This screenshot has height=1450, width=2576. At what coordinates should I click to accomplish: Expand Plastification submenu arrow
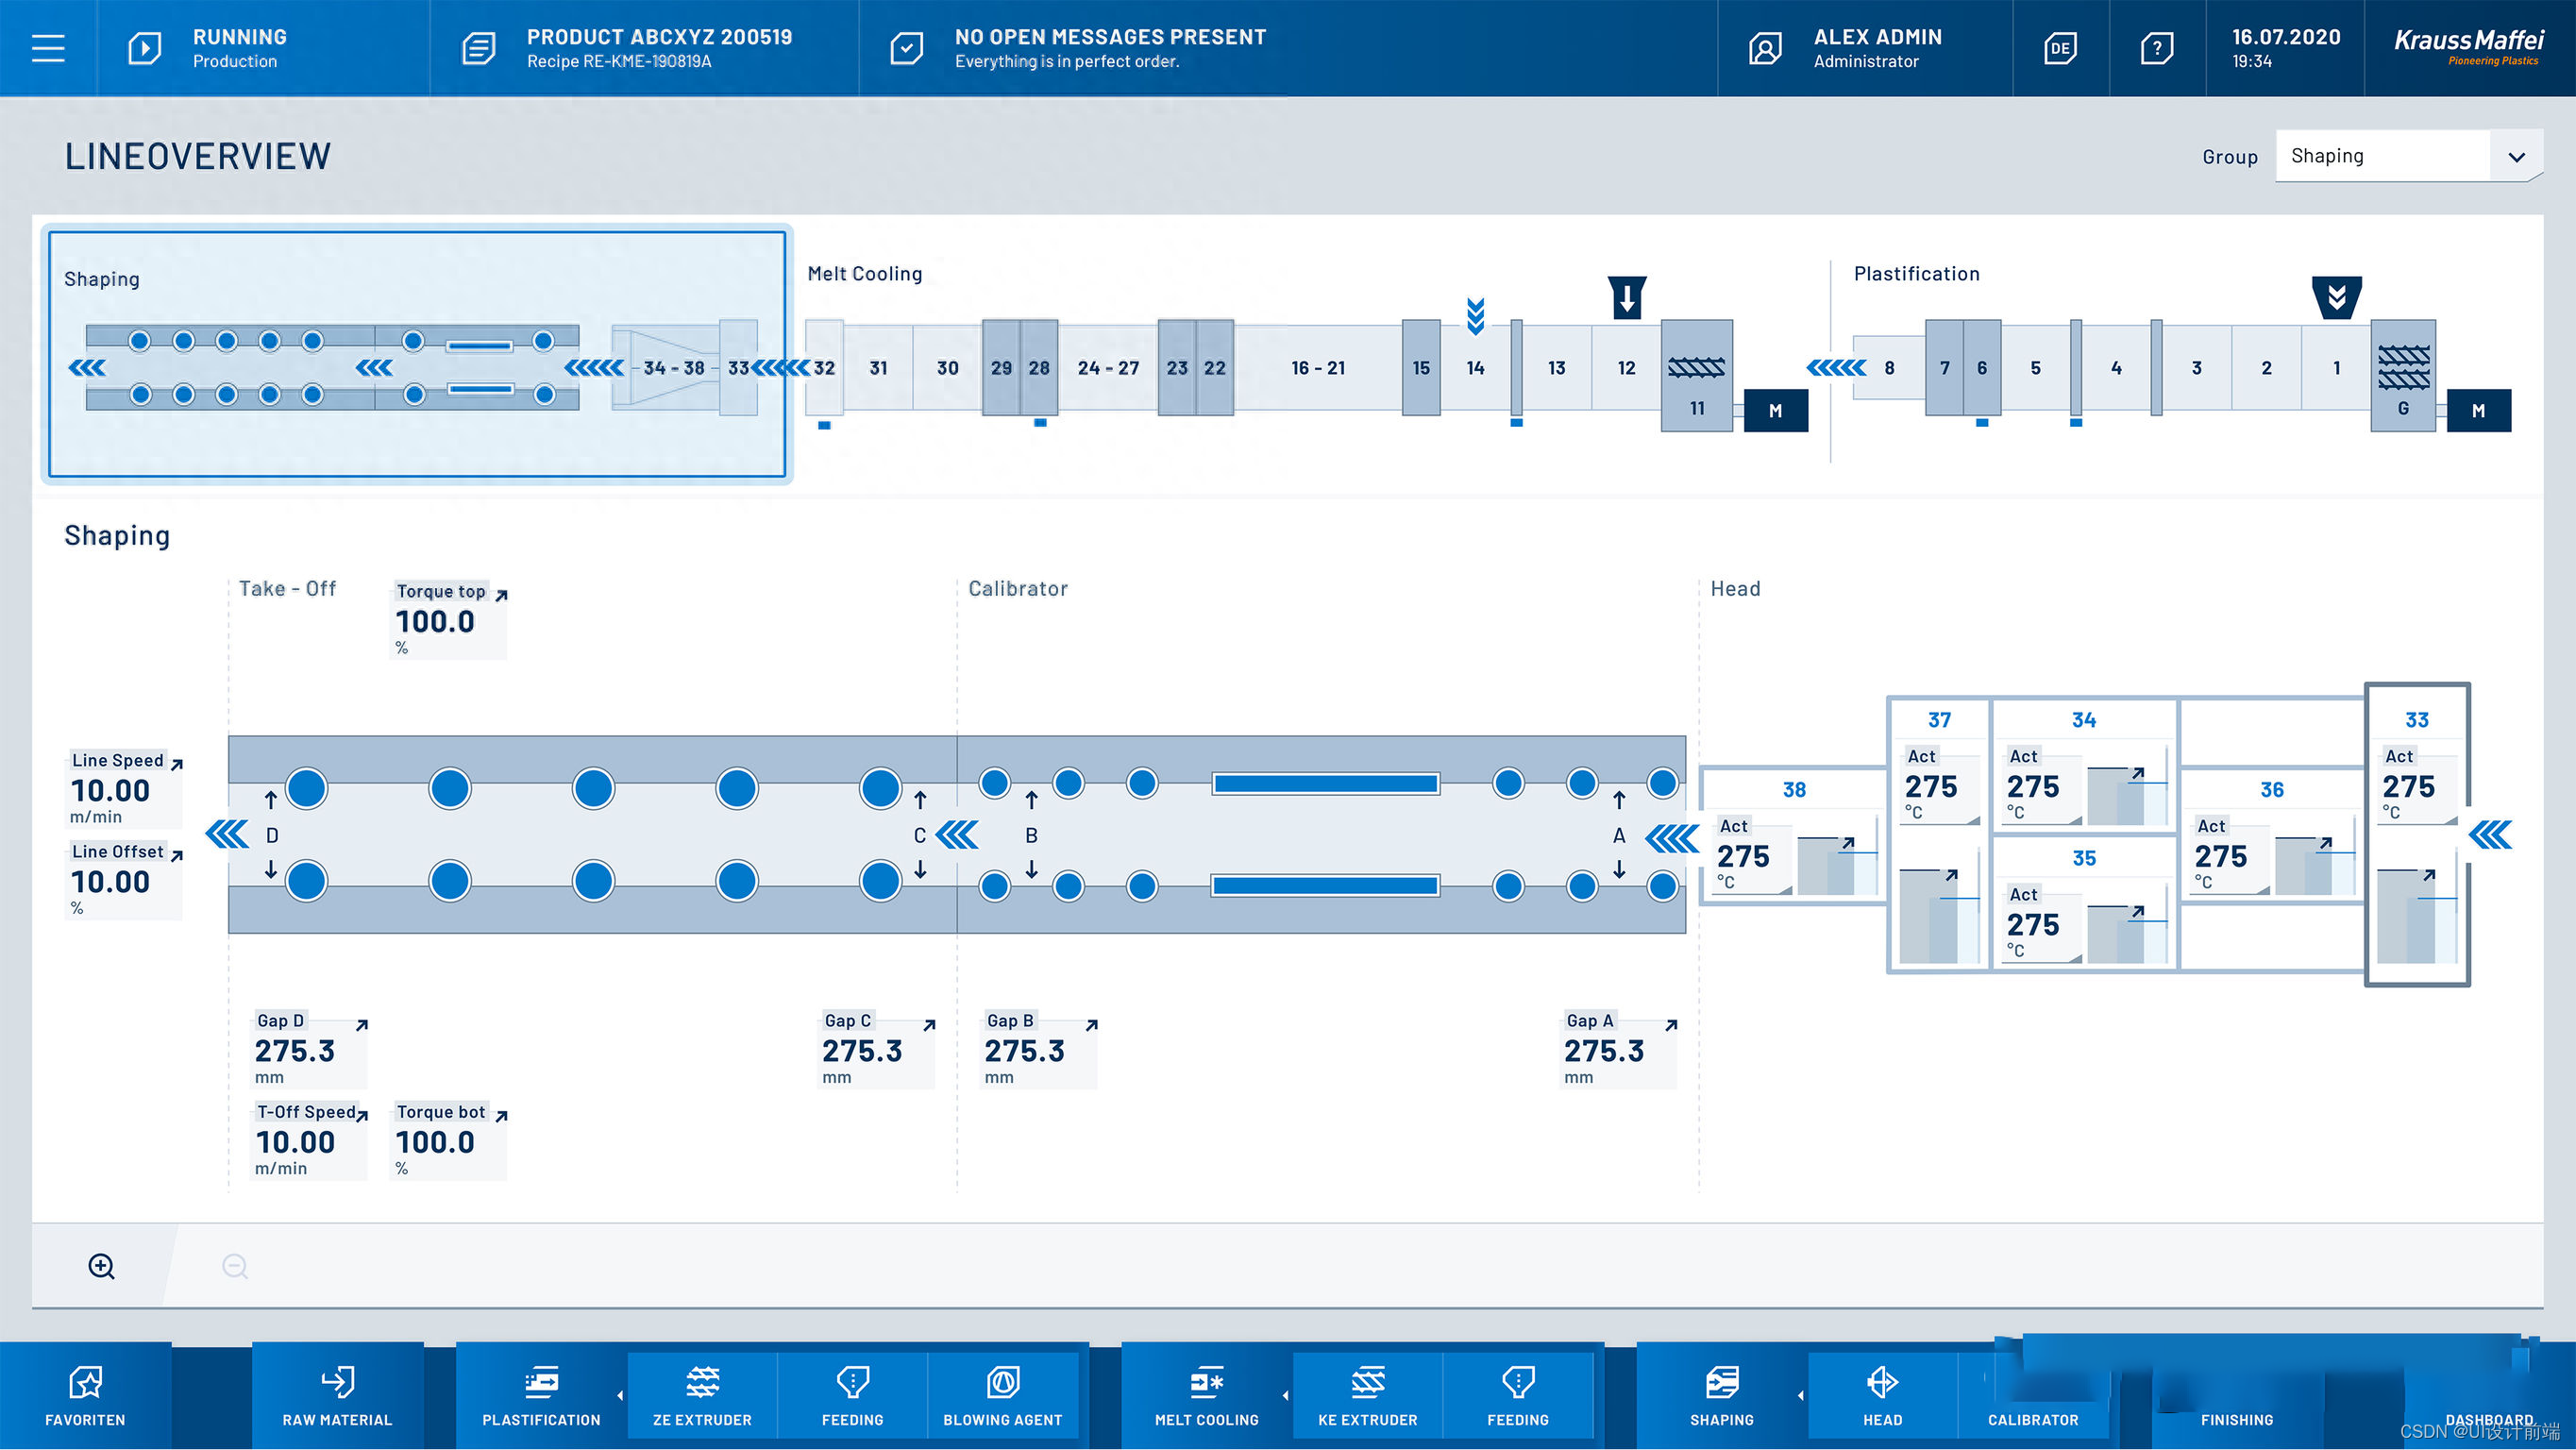pyautogui.click(x=620, y=1396)
